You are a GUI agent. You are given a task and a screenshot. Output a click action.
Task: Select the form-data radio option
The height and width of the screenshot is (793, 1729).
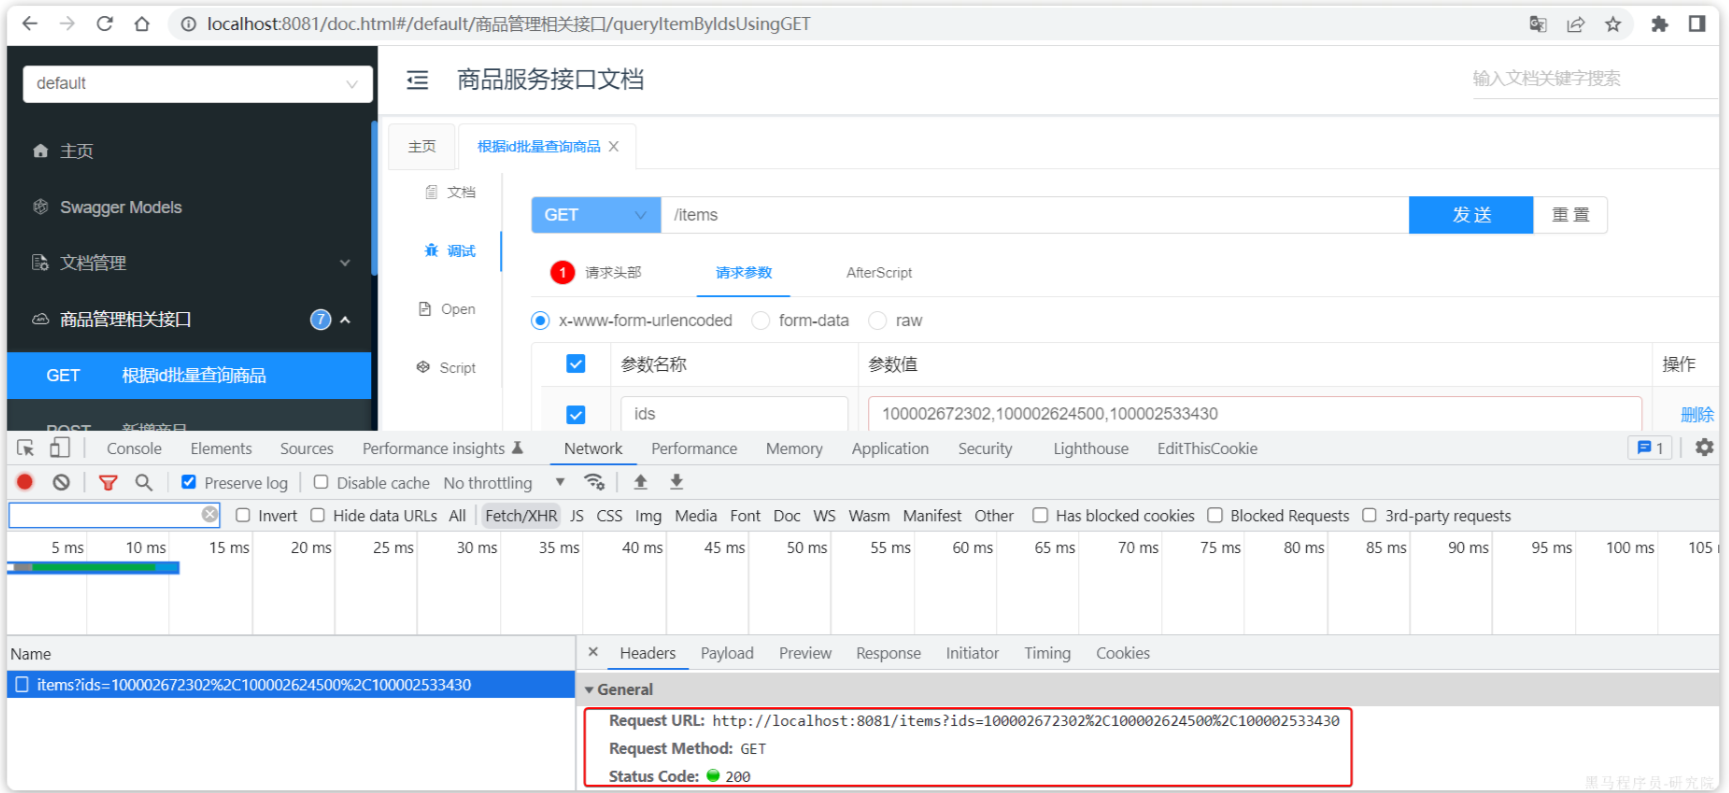[761, 320]
